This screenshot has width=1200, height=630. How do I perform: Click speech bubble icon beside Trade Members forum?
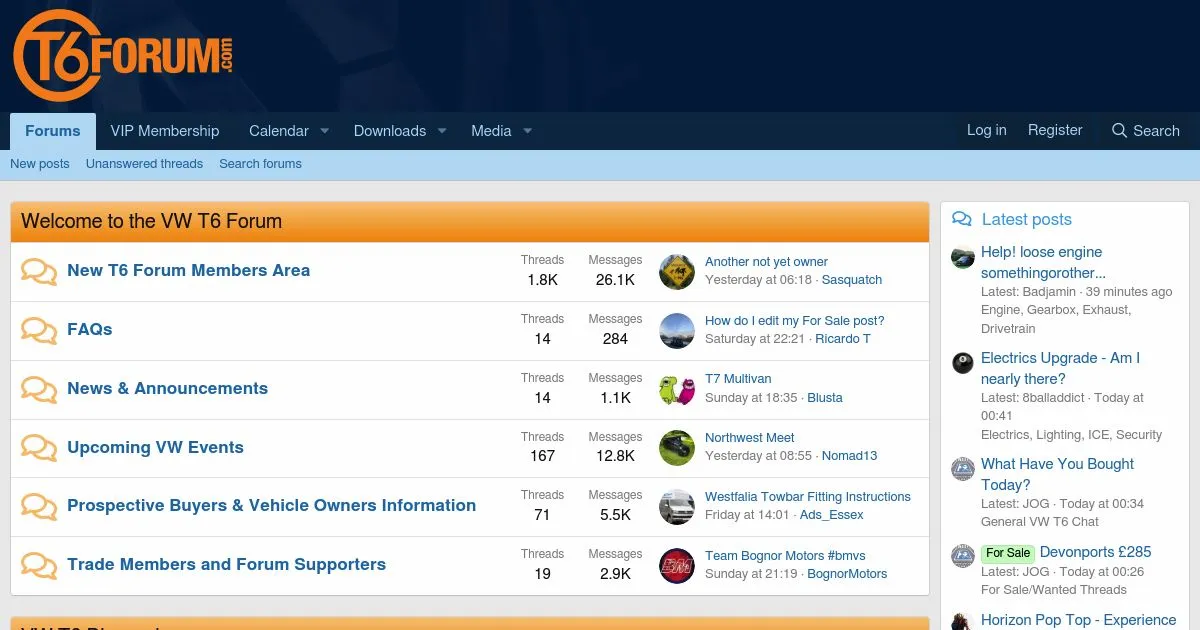pos(39,565)
